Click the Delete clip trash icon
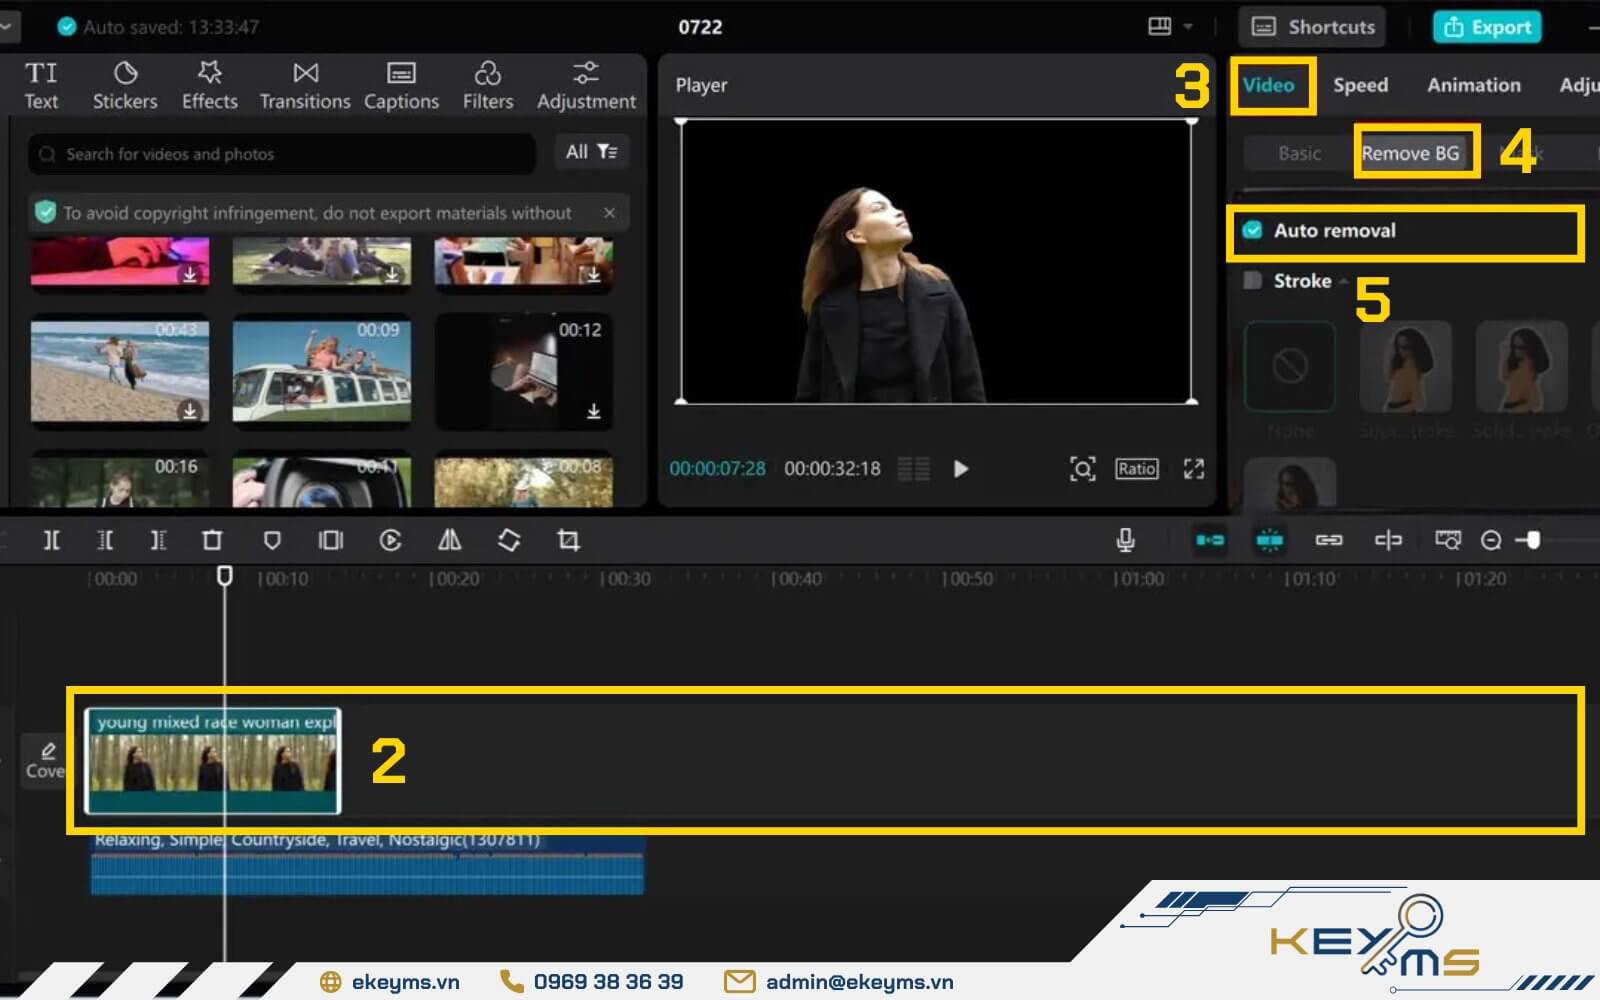The image size is (1600, 1000). 212,540
